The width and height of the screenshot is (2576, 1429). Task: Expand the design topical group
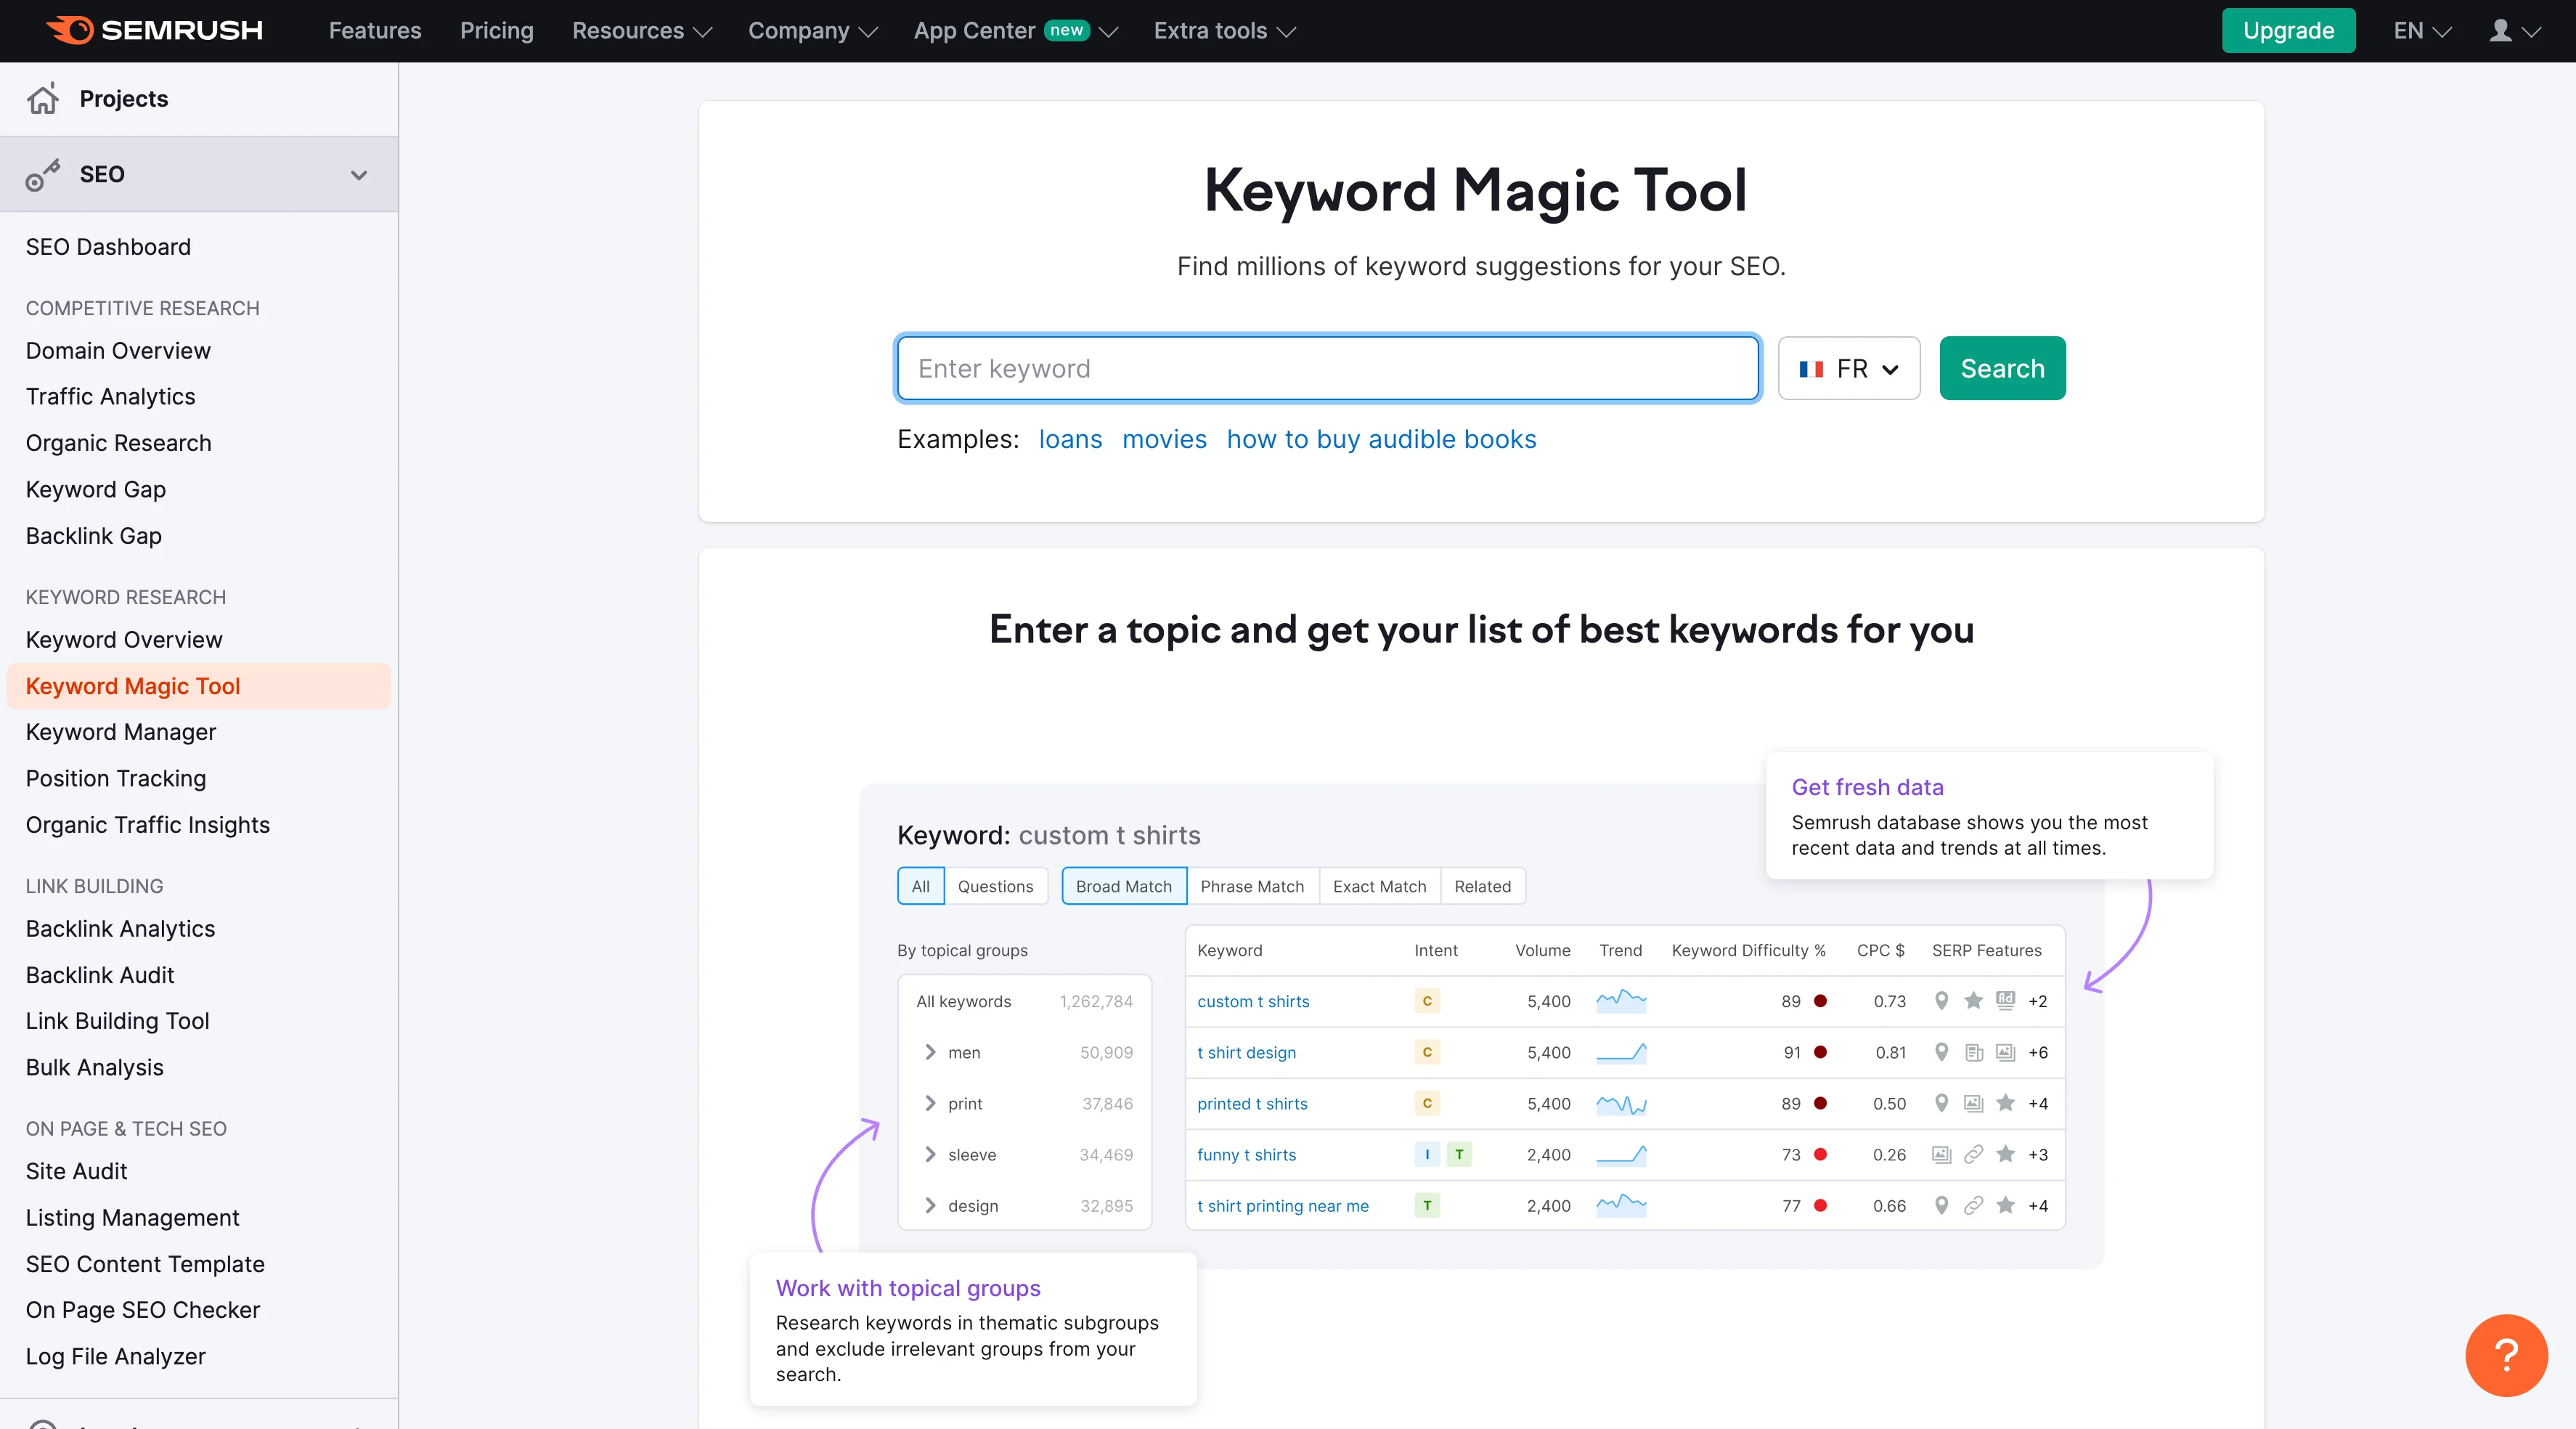click(930, 1205)
